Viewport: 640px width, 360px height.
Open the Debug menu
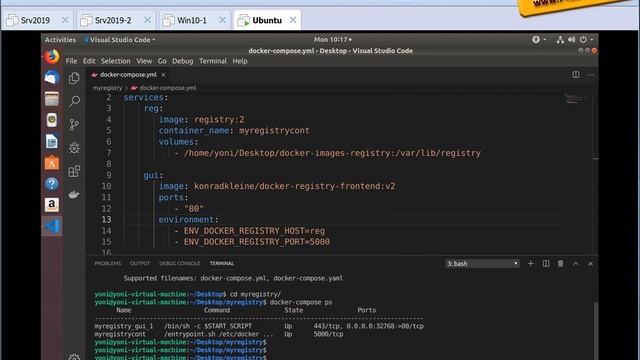[x=182, y=61]
